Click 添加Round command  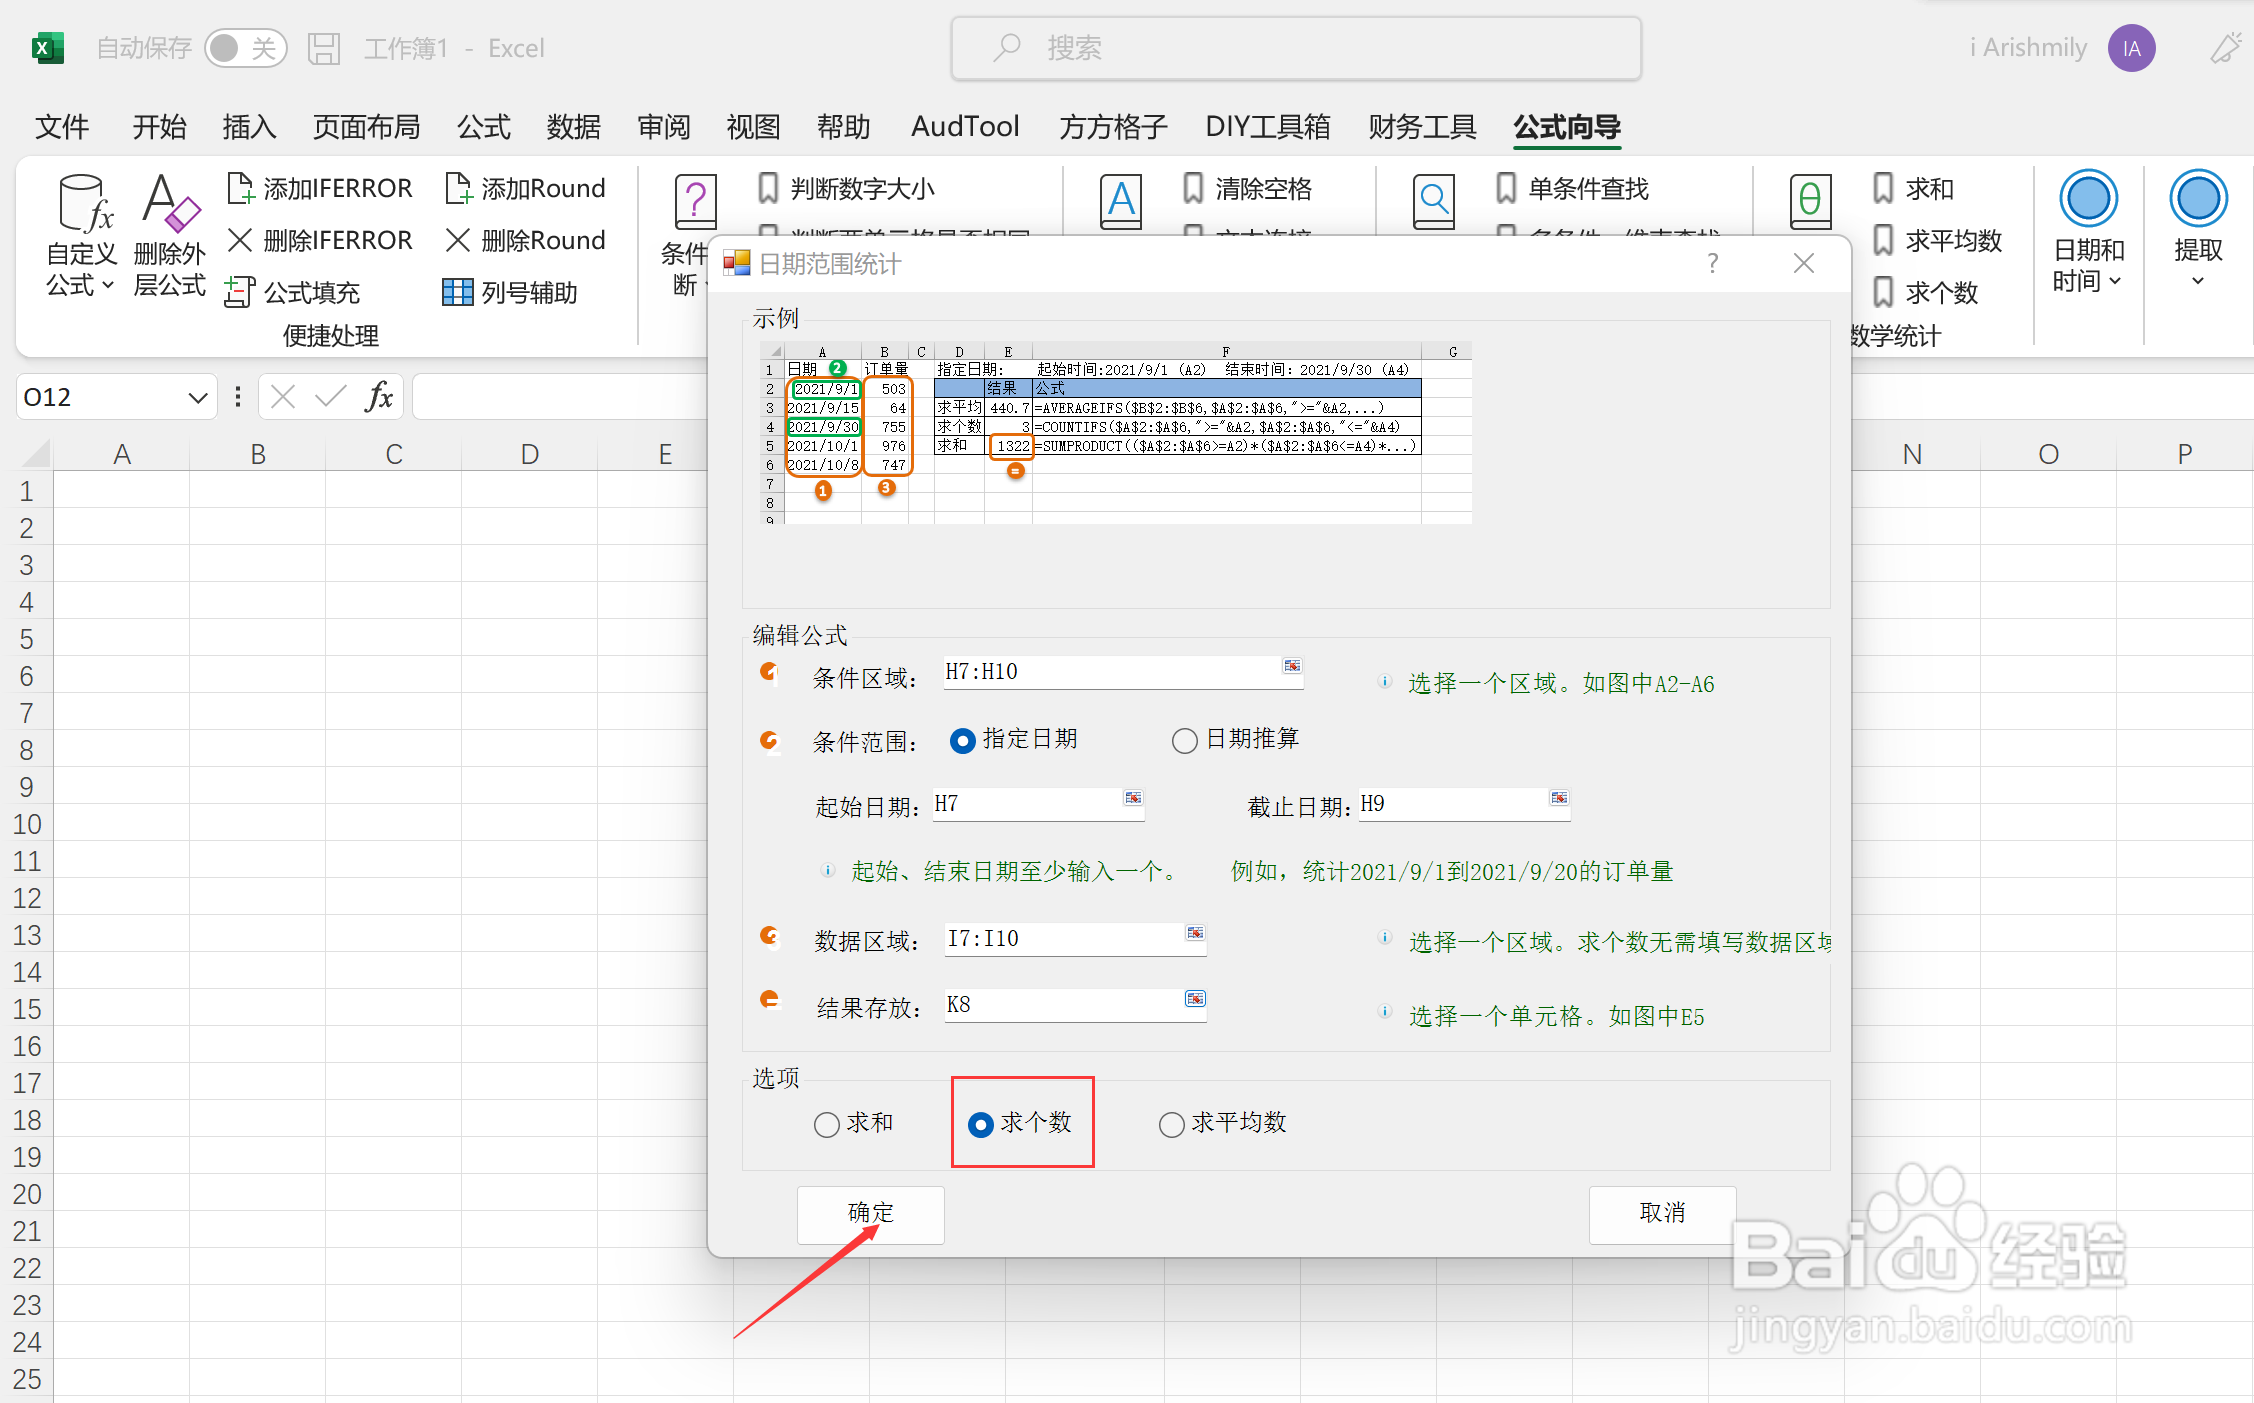pyautogui.click(x=525, y=188)
